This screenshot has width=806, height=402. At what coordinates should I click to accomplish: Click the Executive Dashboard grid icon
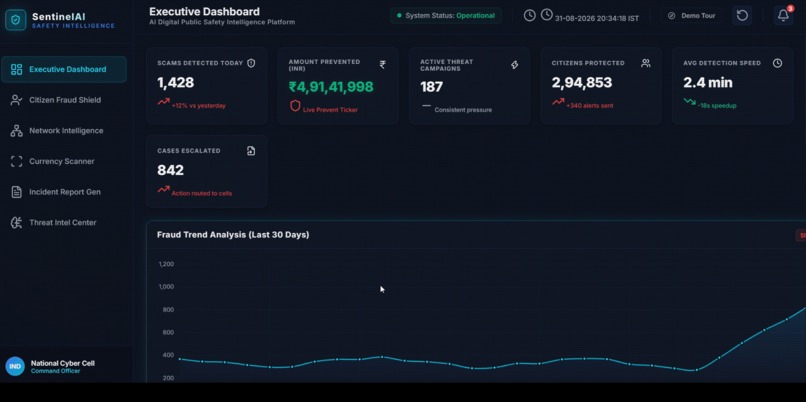16,69
